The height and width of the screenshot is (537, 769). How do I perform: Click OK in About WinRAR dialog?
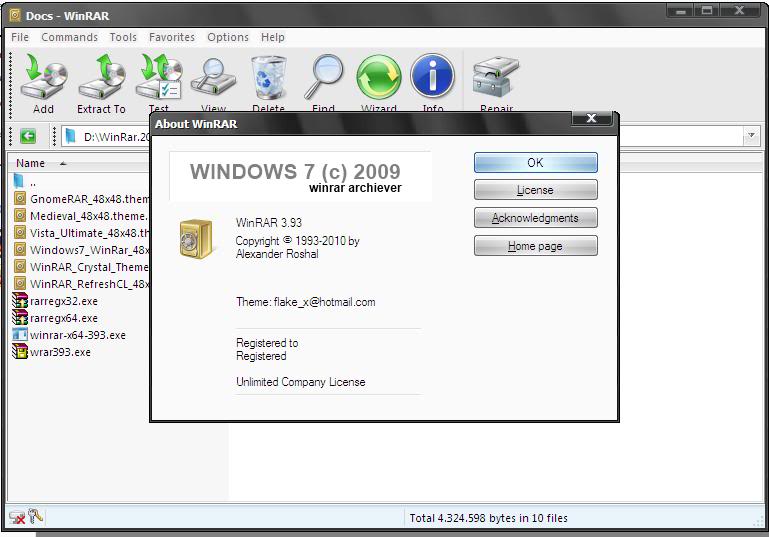click(x=536, y=162)
